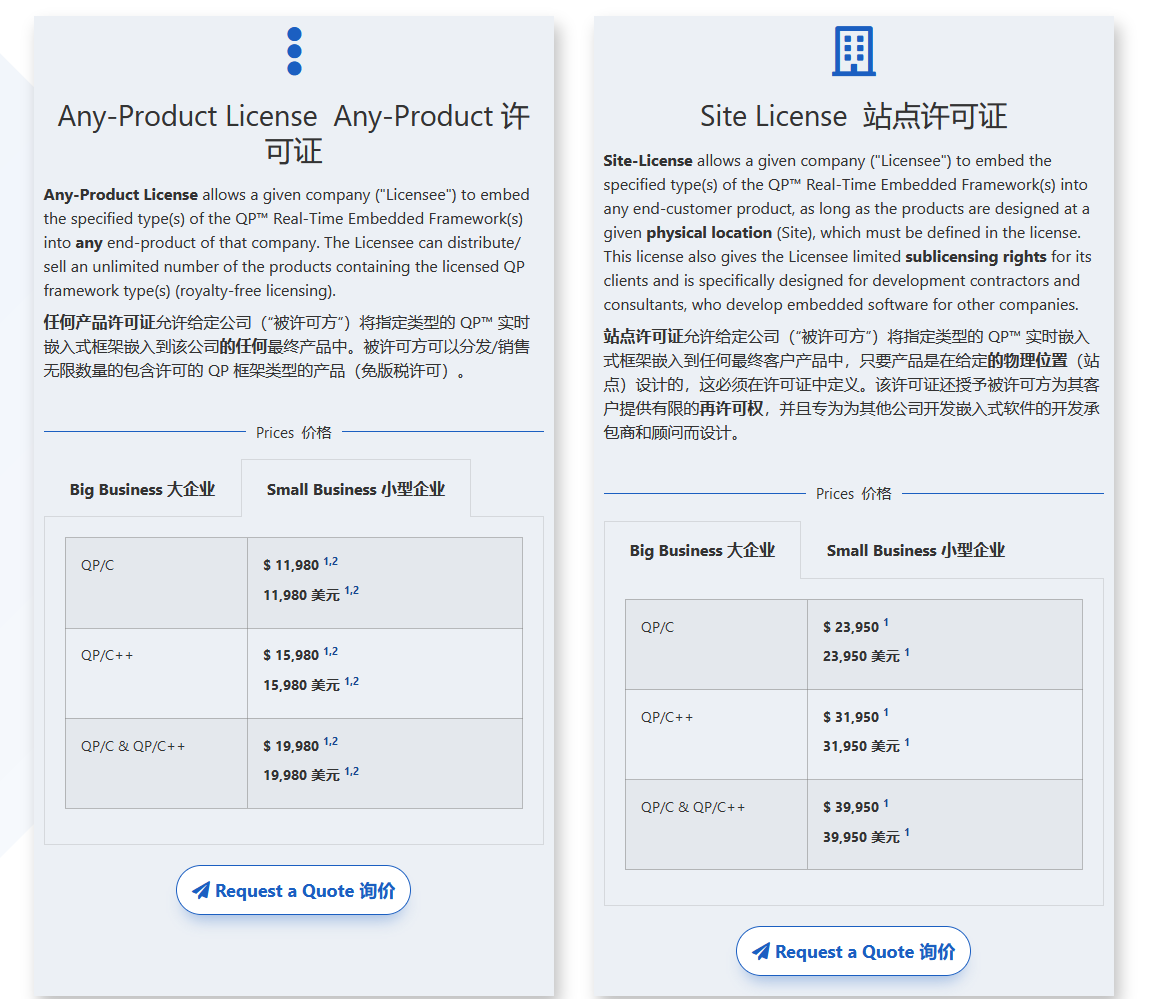Click the Any-Product License heading
The height and width of the screenshot is (999, 1154).
294,133
